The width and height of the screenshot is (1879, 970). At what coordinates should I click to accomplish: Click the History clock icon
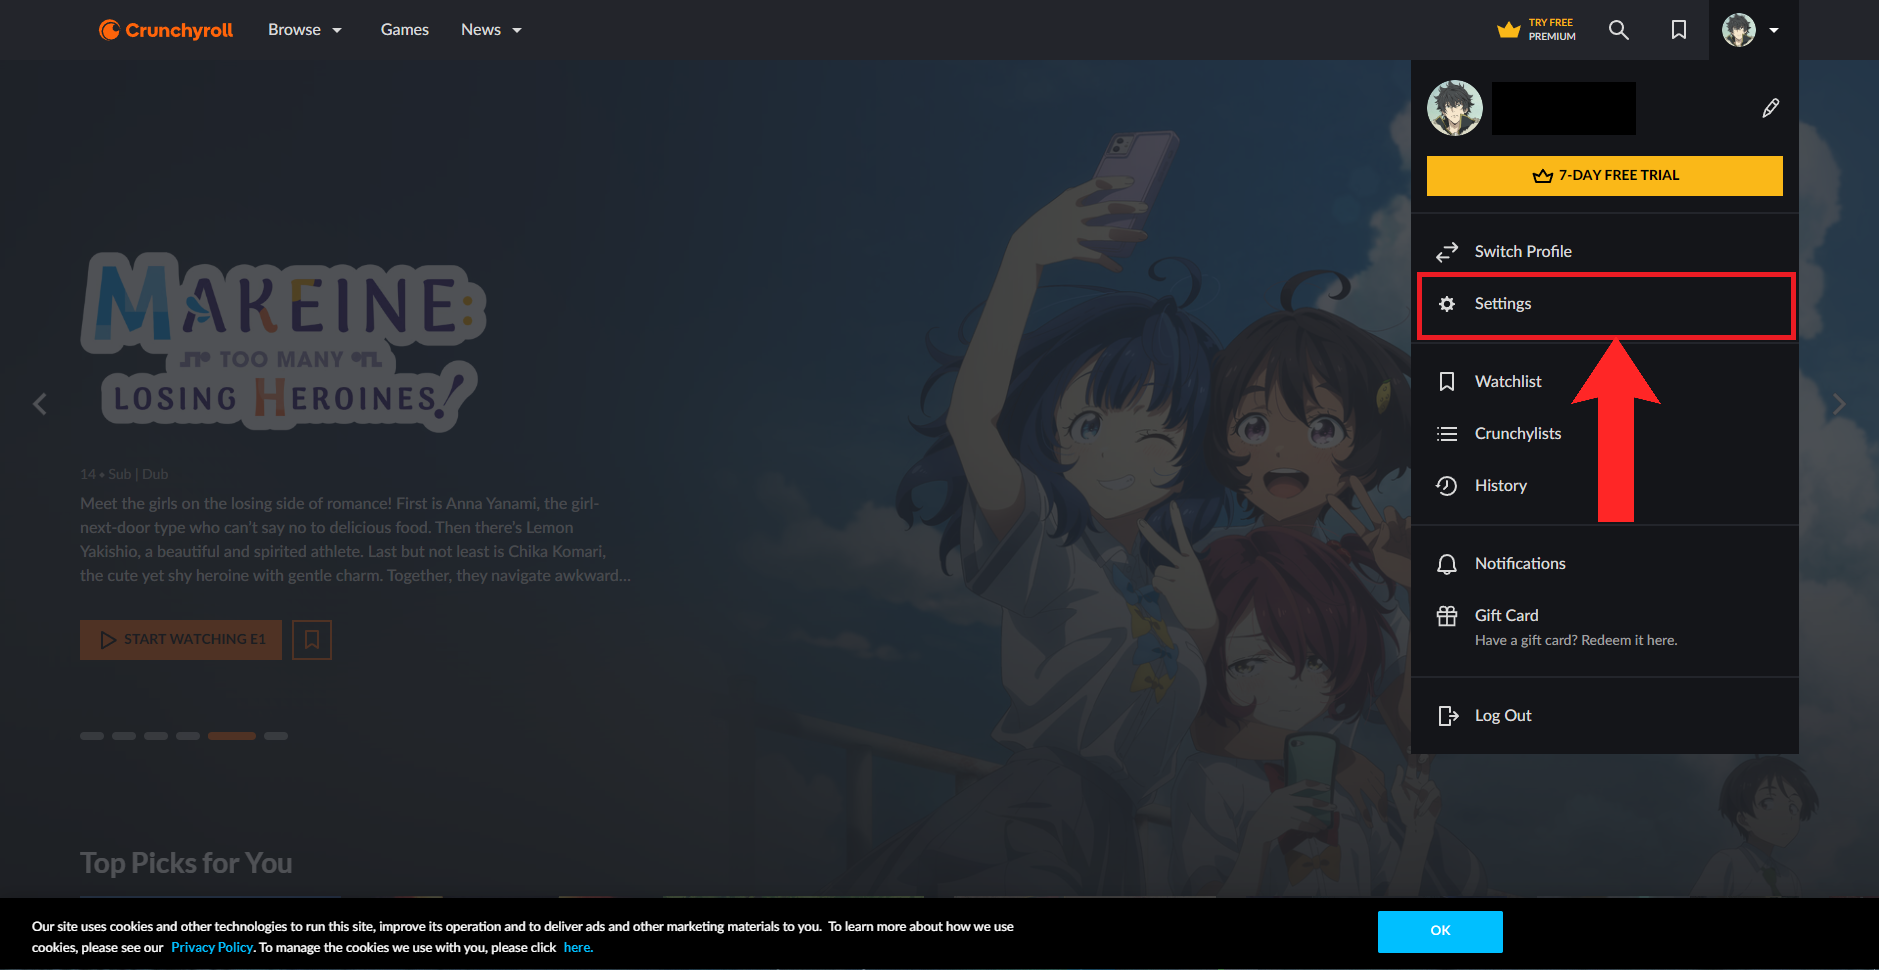click(x=1447, y=486)
